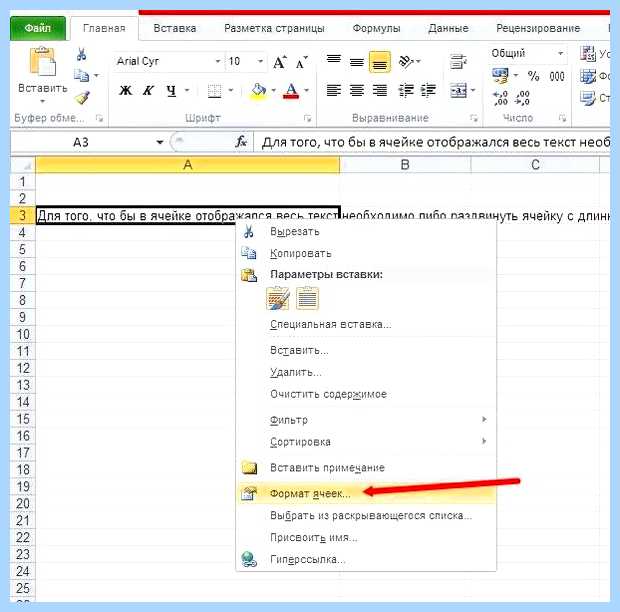Image resolution: width=620 pixels, height=612 pixels.
Task: Click the green Файл button
Action: pyautogui.click(x=38, y=28)
